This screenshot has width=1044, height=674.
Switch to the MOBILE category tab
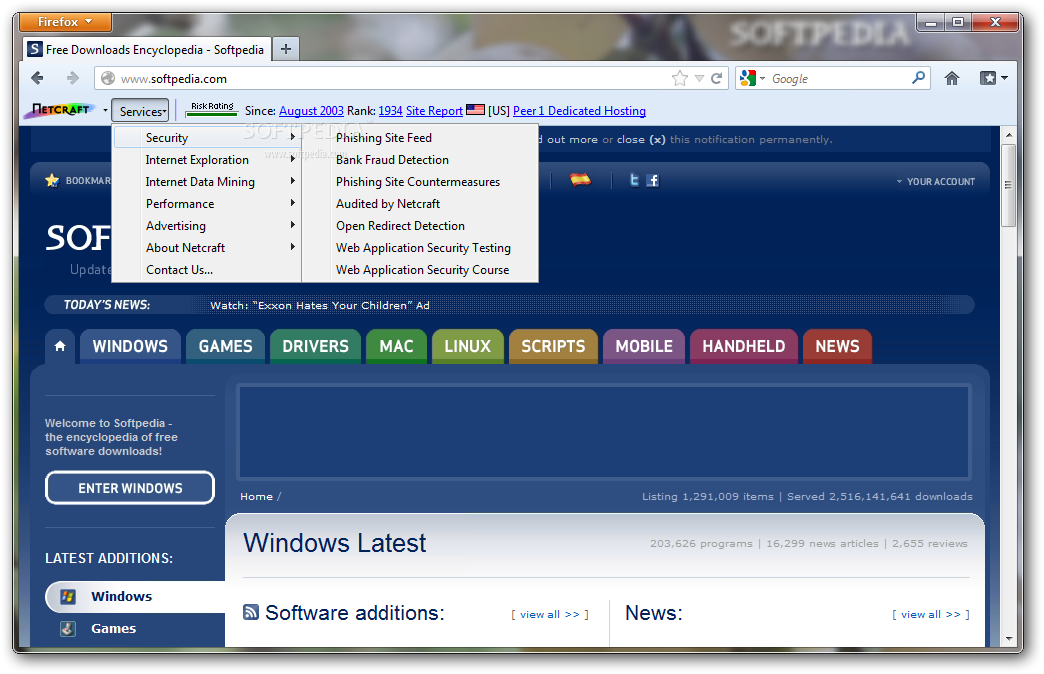click(644, 346)
